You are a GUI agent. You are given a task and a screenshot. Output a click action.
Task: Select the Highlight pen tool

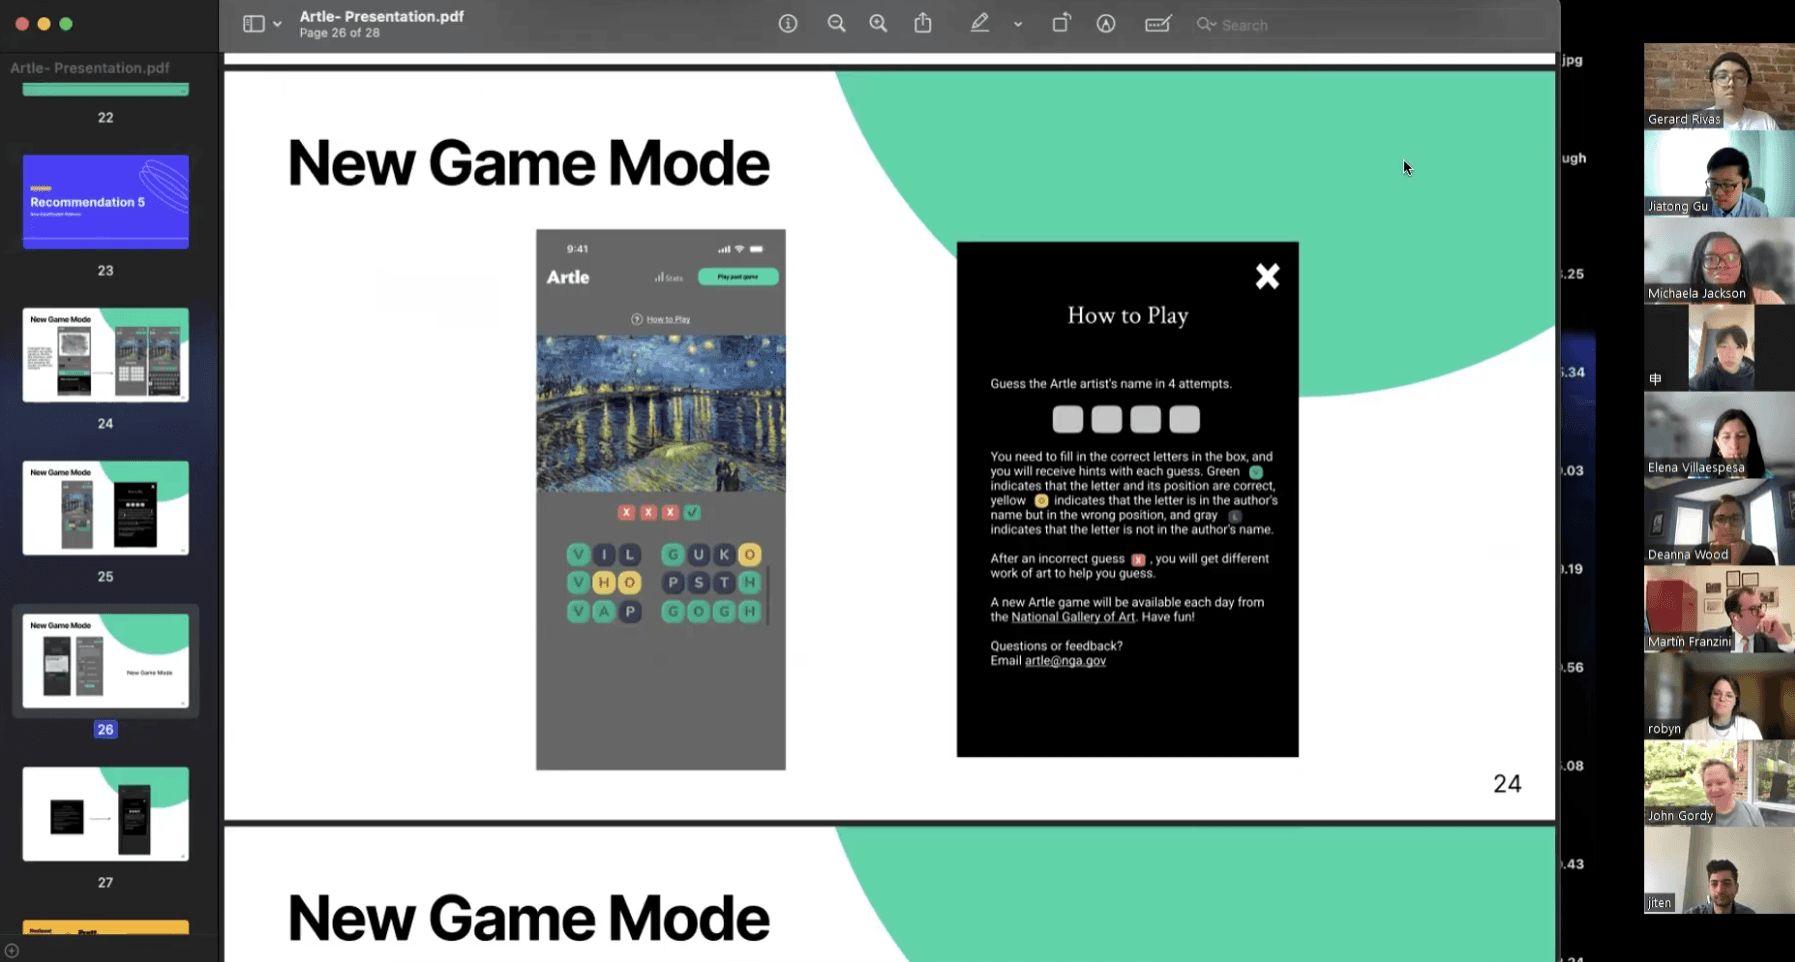(980, 23)
